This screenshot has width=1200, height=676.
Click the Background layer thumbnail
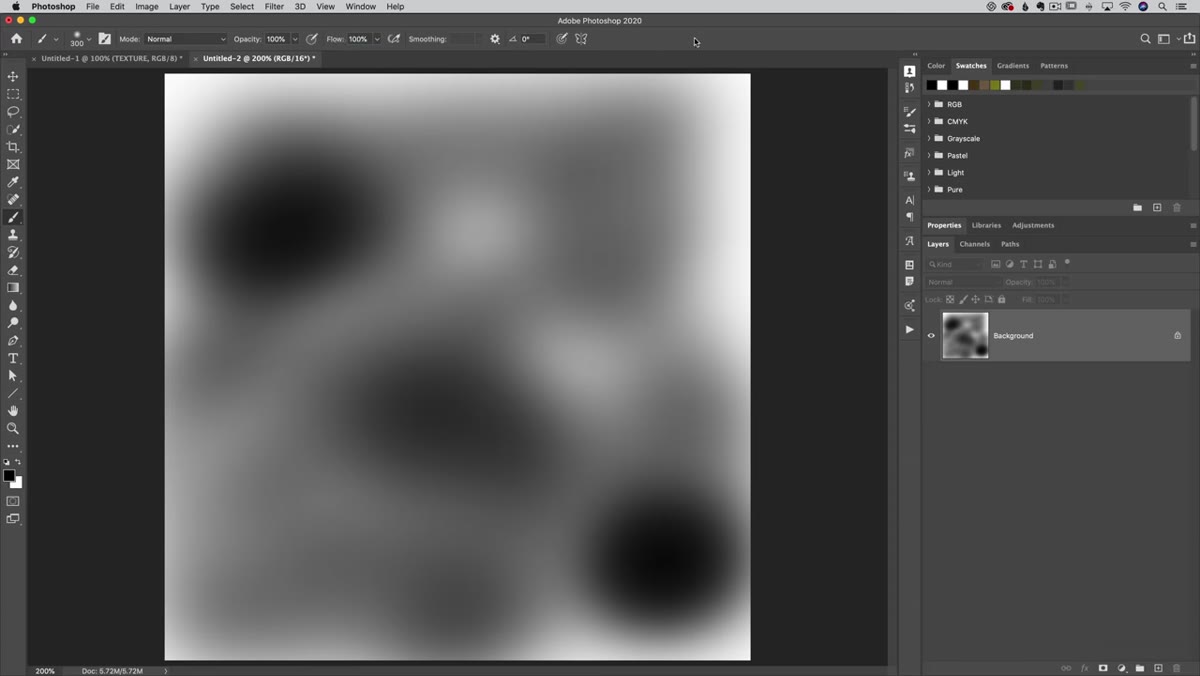pos(965,336)
